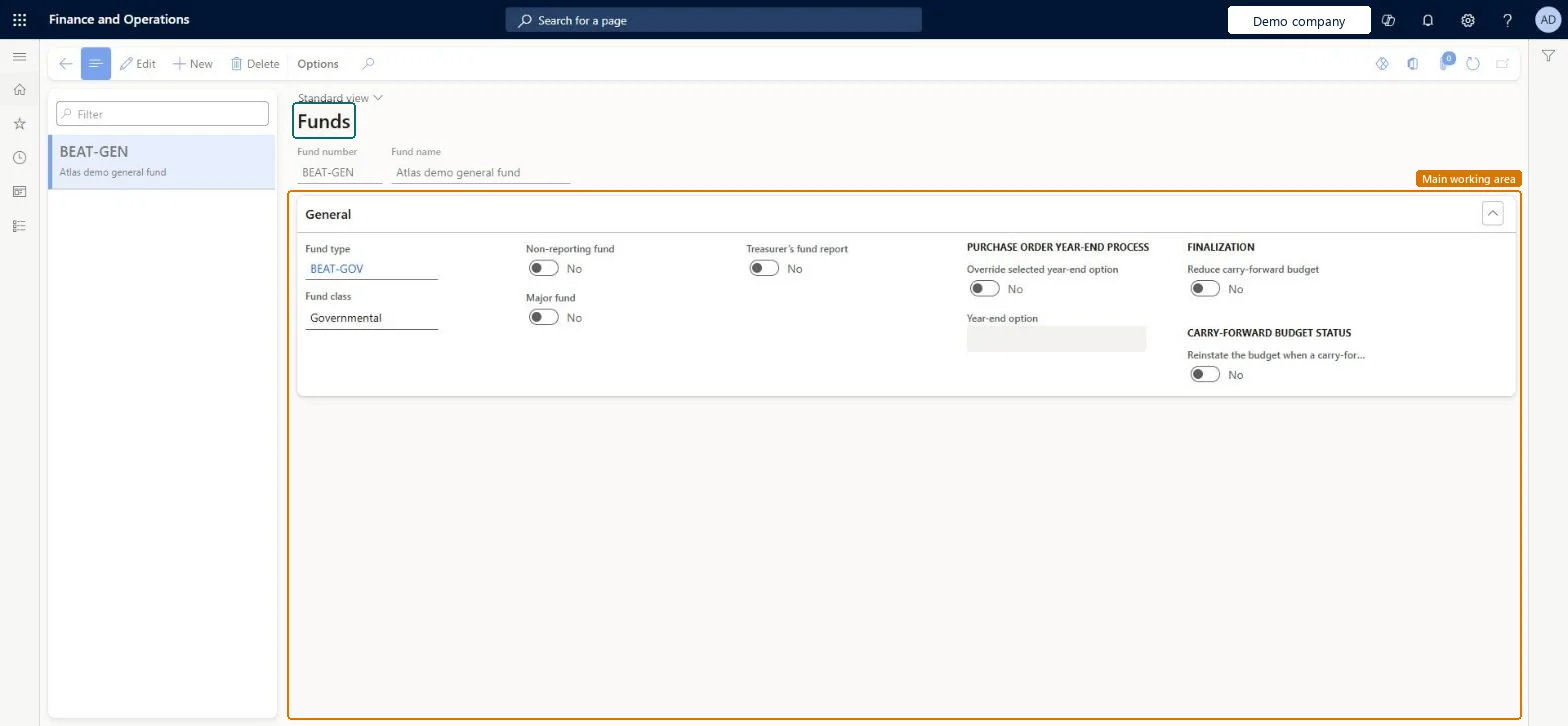Open Copilot icon in top bar
The image size is (1568, 726).
coord(1388,20)
